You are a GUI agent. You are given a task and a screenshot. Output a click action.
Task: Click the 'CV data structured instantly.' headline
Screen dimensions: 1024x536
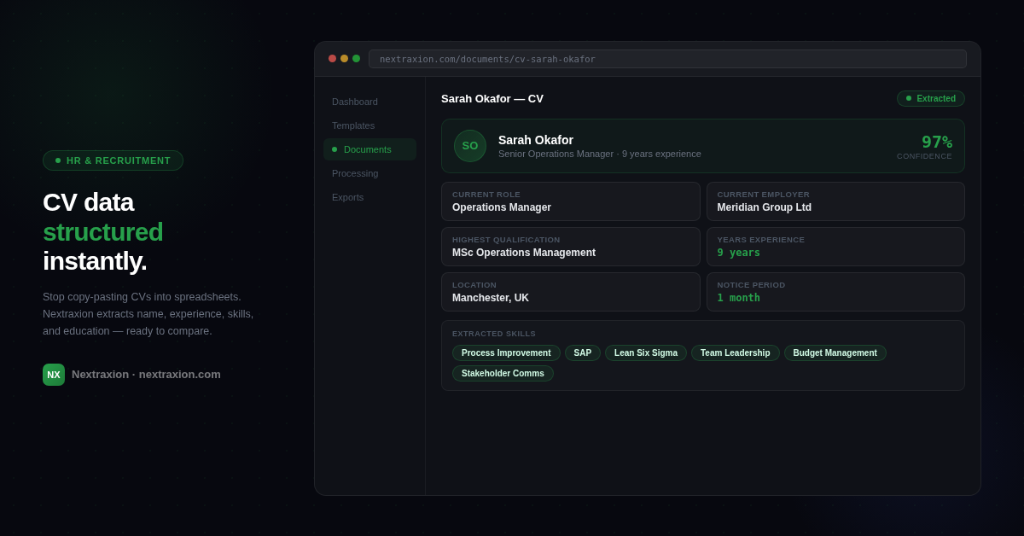(103, 232)
